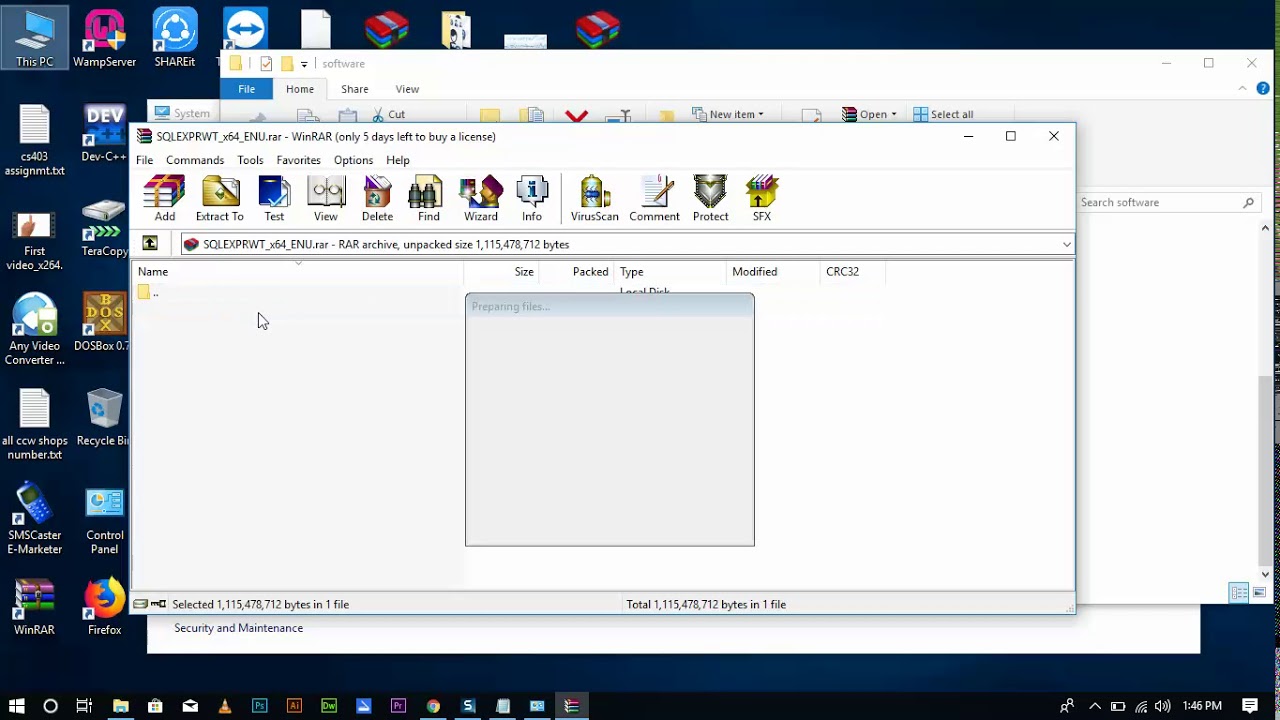Start VirusScan on the archive
The height and width of the screenshot is (720, 1280).
tap(595, 198)
